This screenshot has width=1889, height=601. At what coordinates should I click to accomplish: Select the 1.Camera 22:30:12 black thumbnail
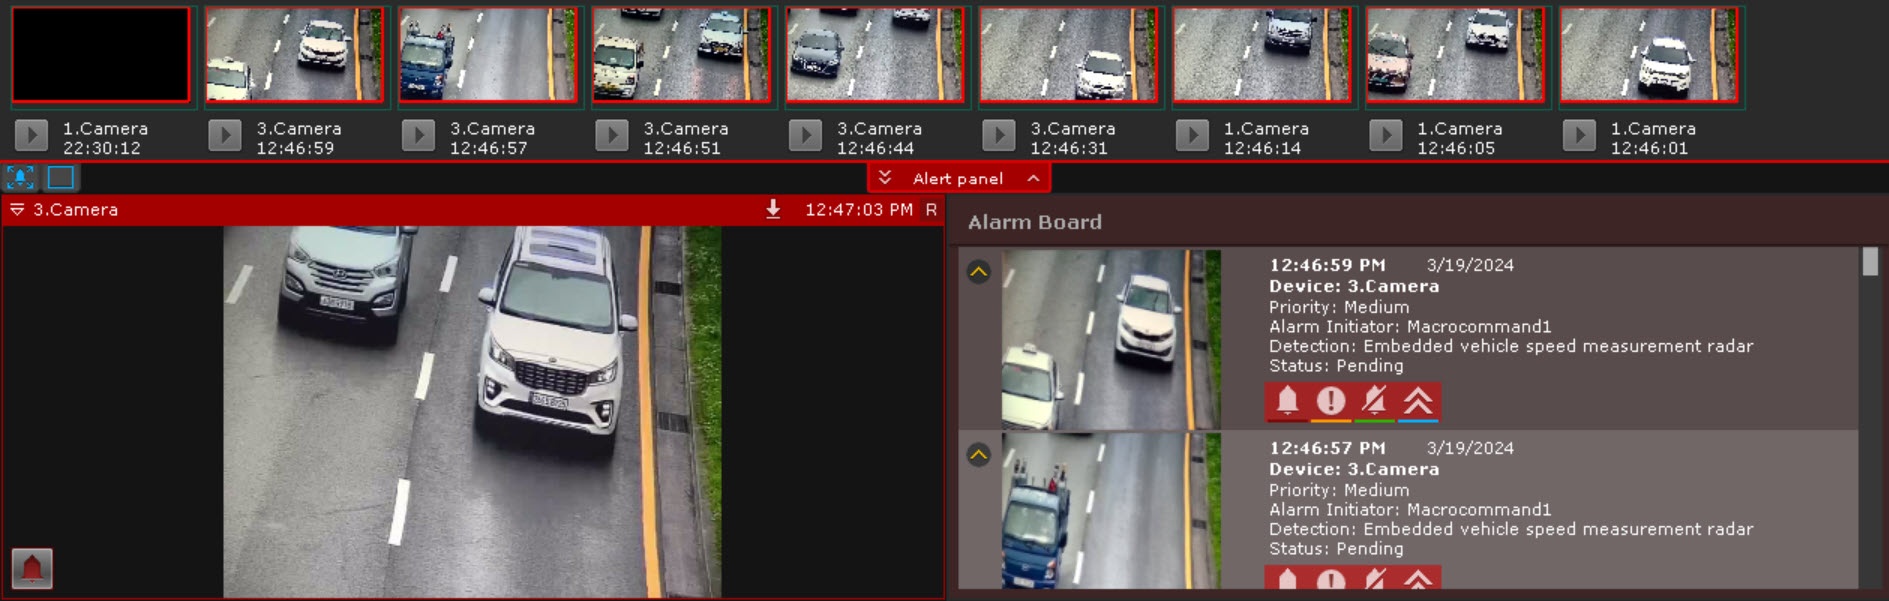pos(100,54)
